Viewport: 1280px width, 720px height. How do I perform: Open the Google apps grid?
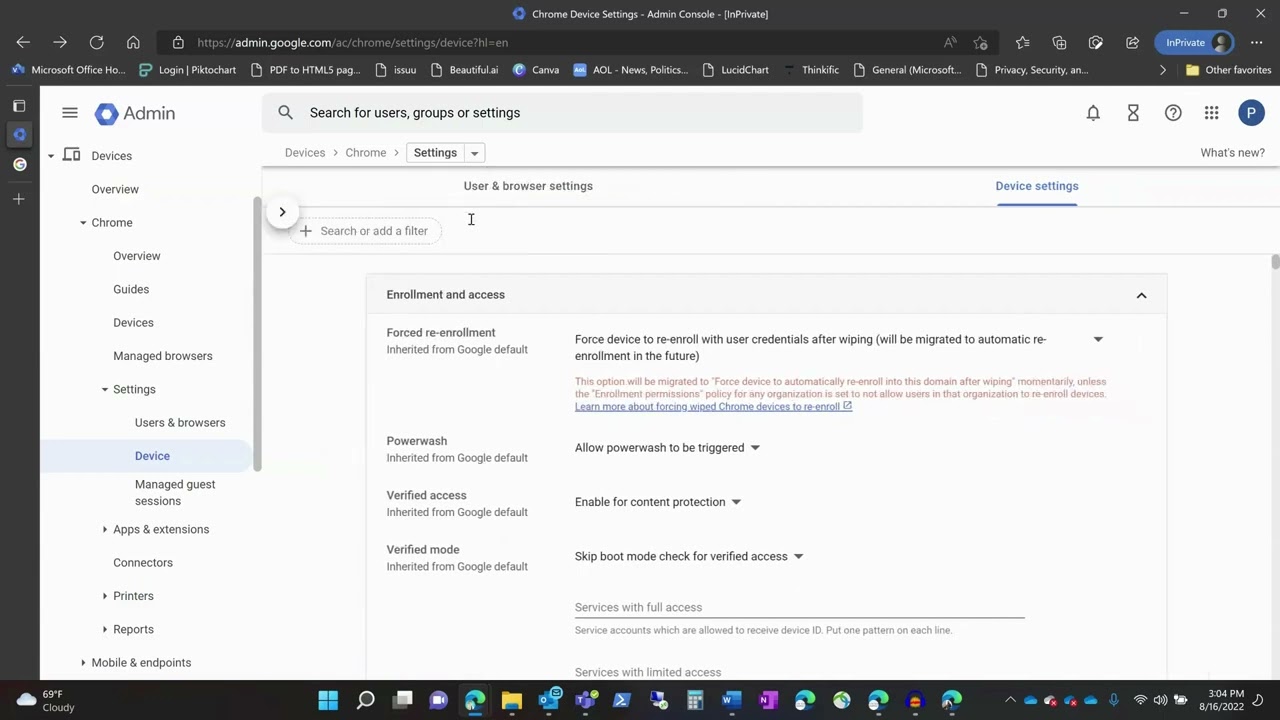(x=1212, y=113)
